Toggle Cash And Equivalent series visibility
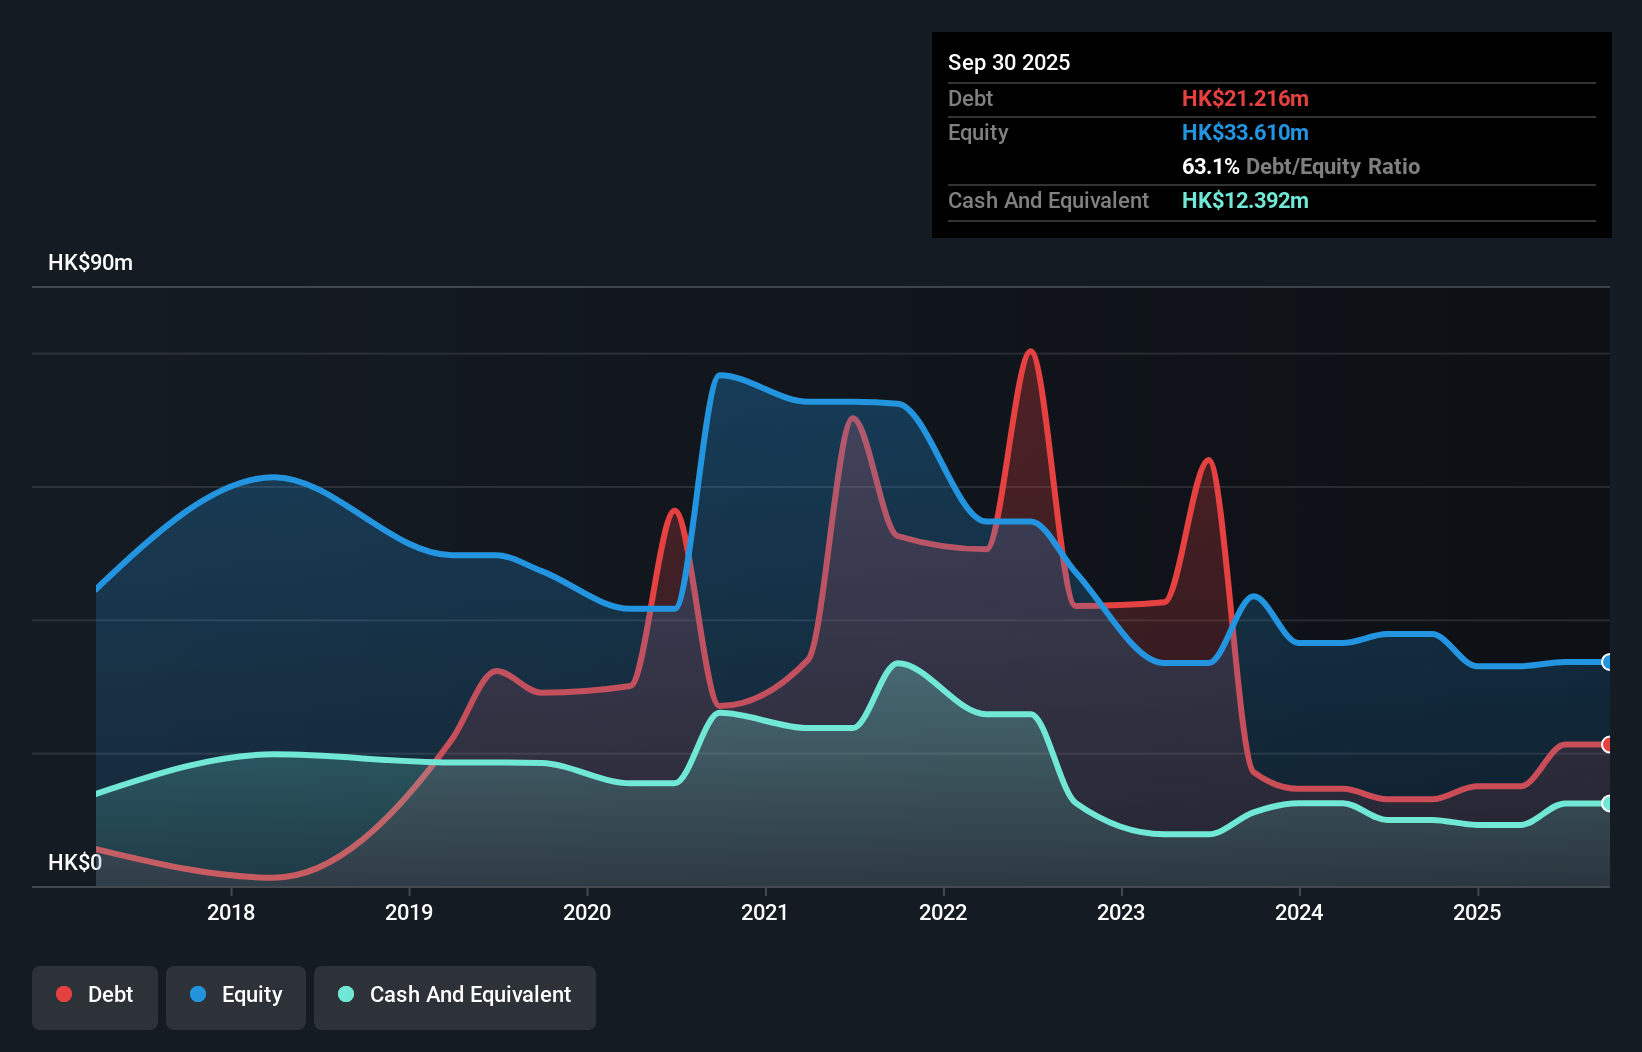Viewport: 1642px width, 1052px height. point(455,996)
